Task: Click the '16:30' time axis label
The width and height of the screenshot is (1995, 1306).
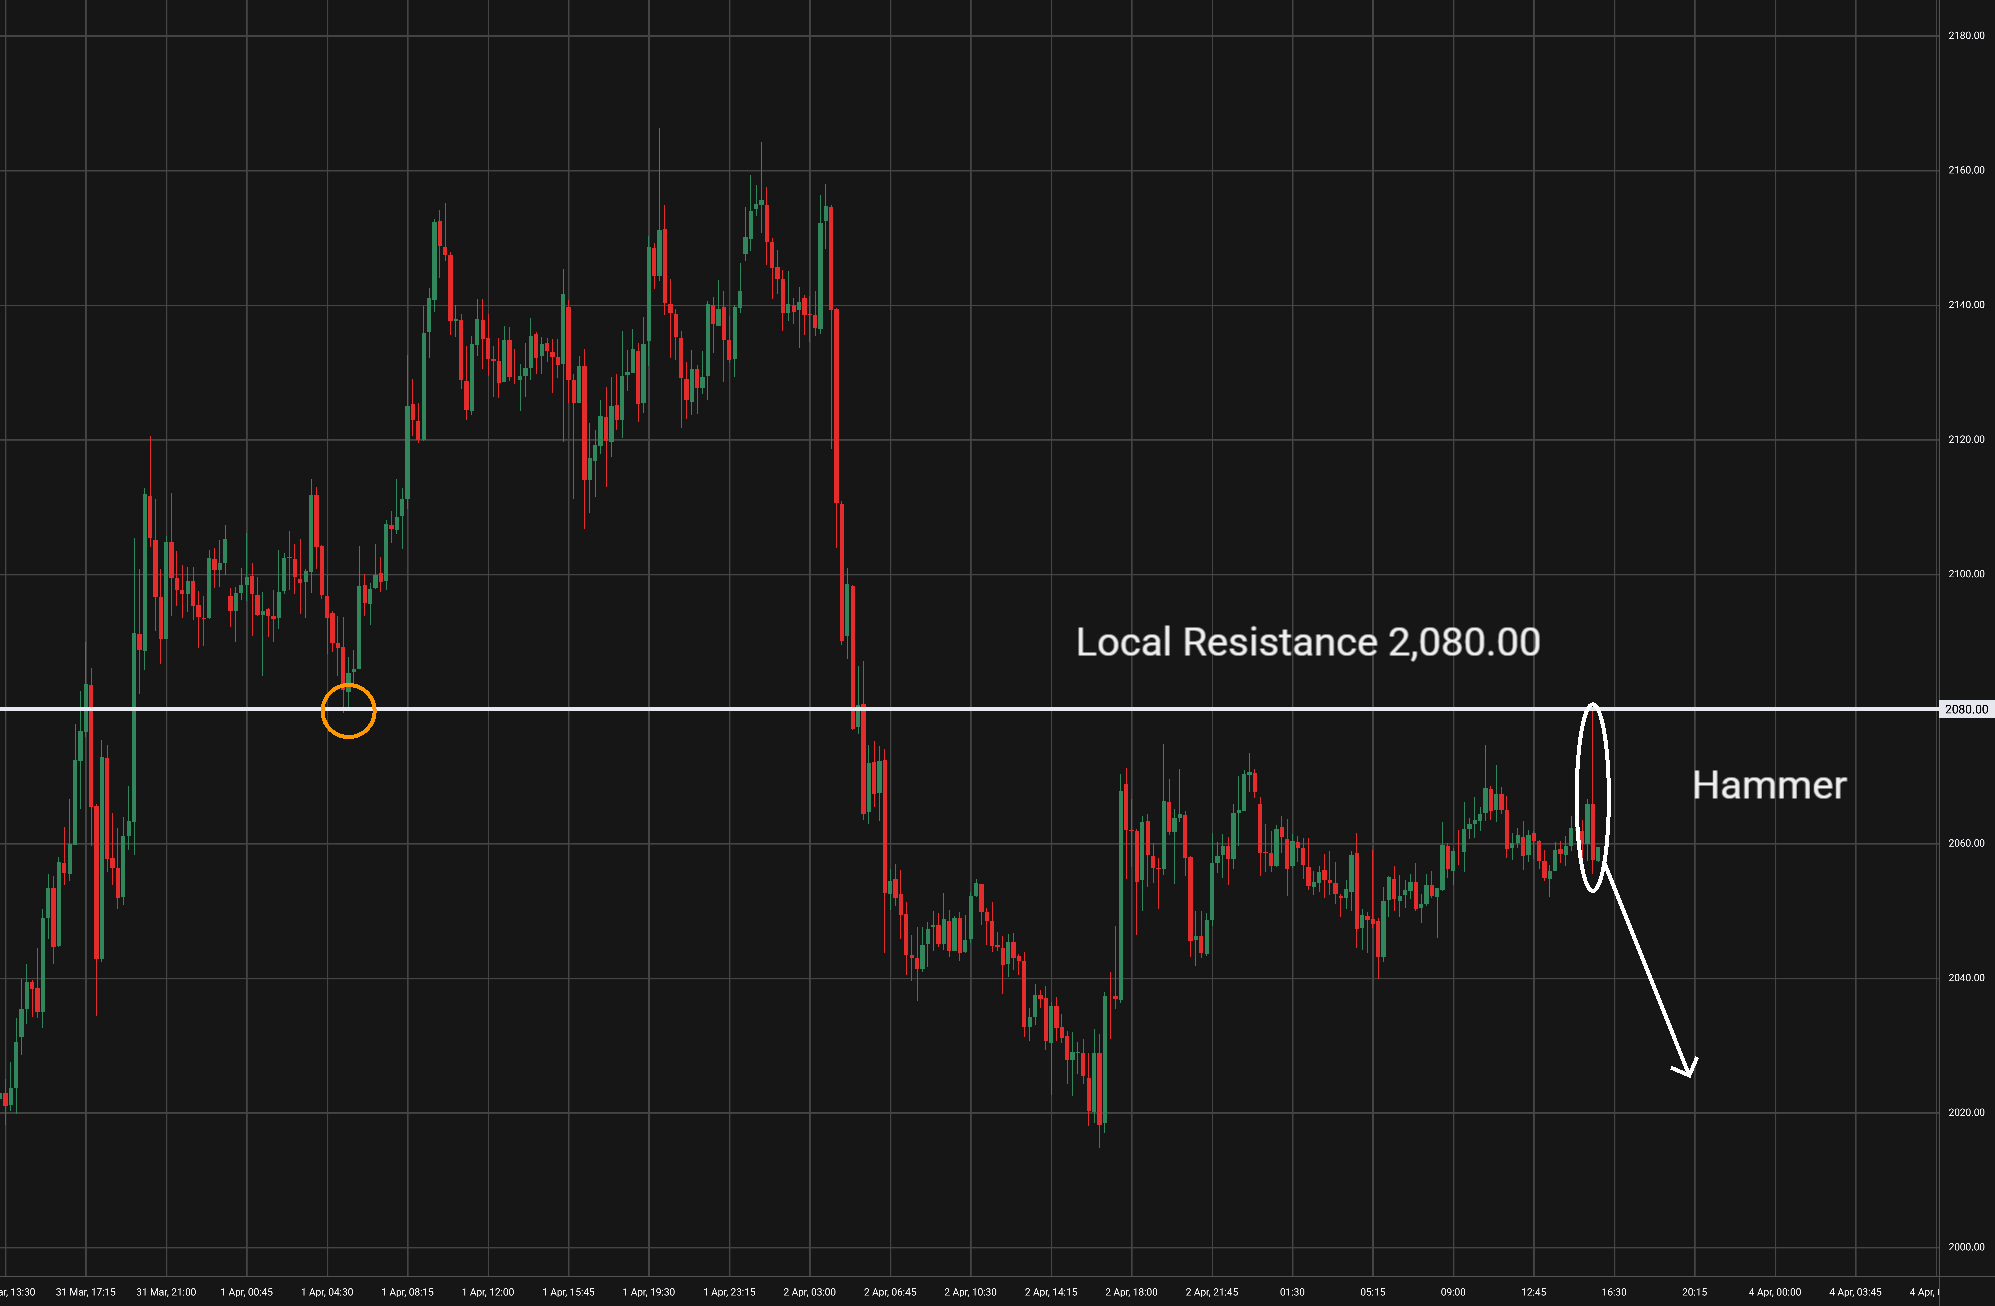Action: coord(1613,1292)
